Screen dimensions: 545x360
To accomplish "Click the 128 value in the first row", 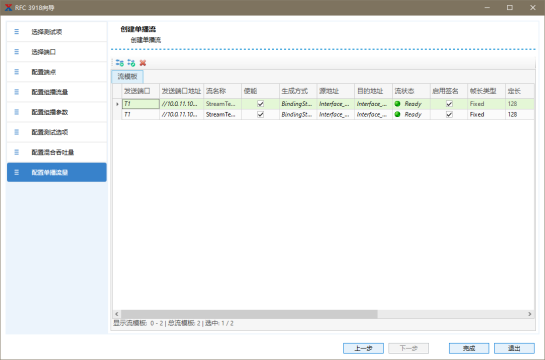I will [x=520, y=104].
